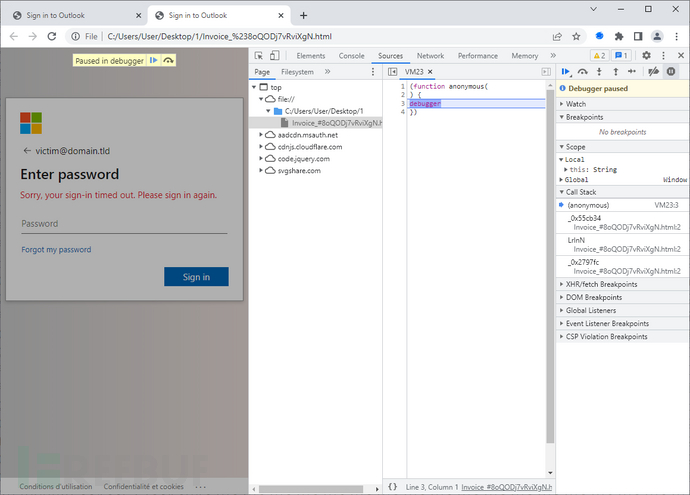Switch to the Memory tab
690x495 pixels.
tap(525, 56)
